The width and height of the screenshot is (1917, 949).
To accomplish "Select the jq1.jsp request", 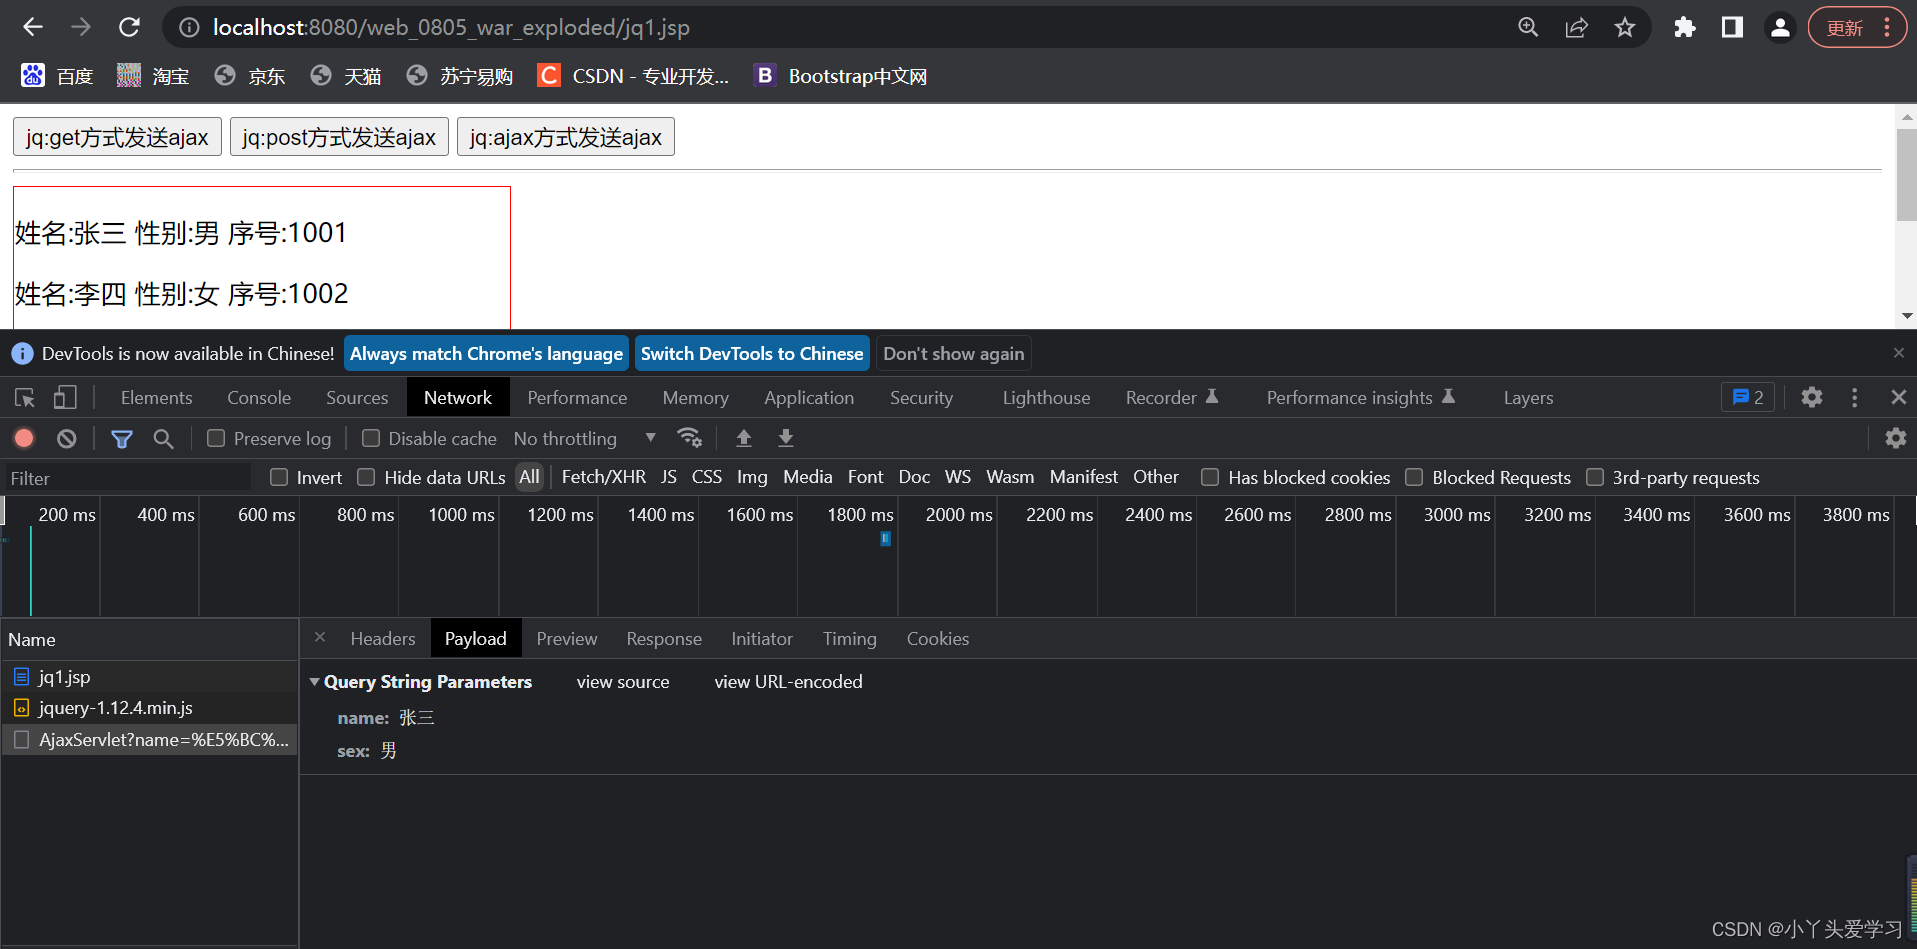I will tap(150, 677).
